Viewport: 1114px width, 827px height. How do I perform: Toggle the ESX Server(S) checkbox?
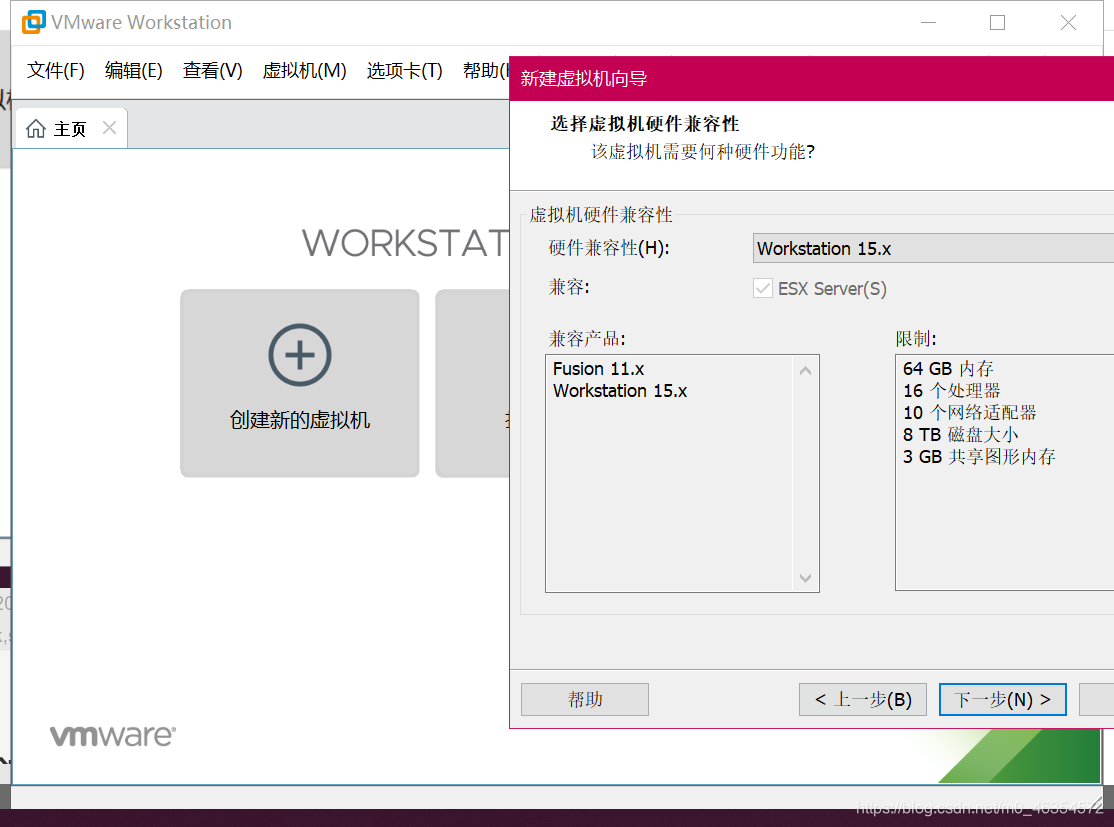[x=763, y=288]
